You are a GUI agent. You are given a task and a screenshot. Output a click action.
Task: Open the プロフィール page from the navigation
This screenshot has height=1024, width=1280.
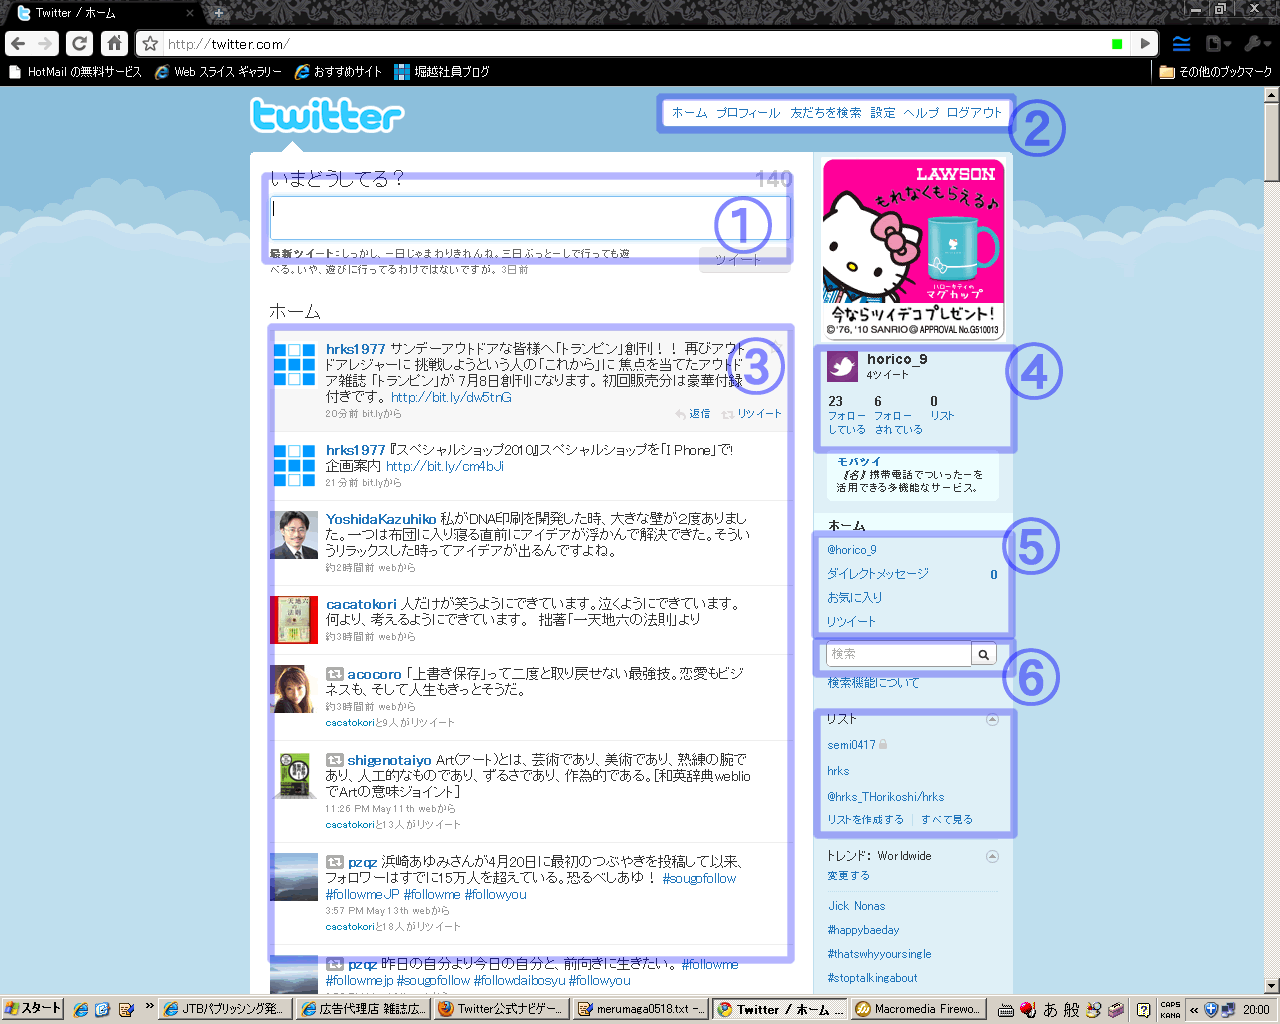click(747, 113)
